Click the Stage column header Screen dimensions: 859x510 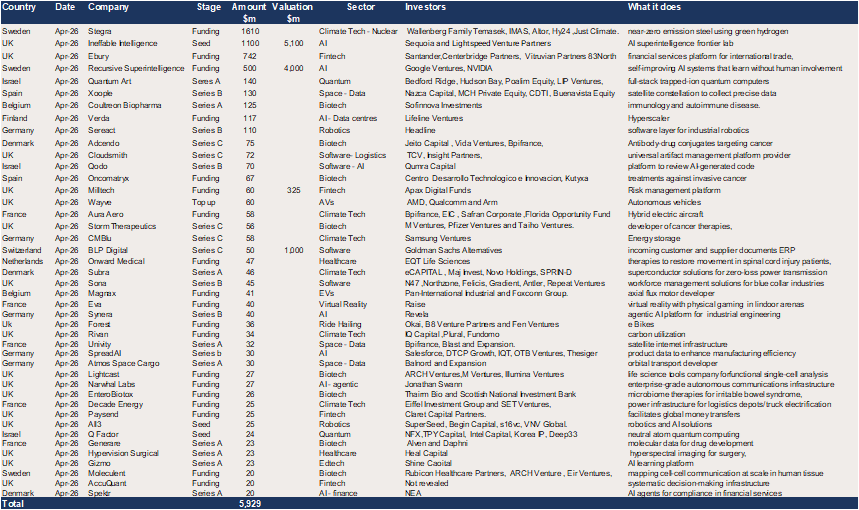[x=209, y=7]
